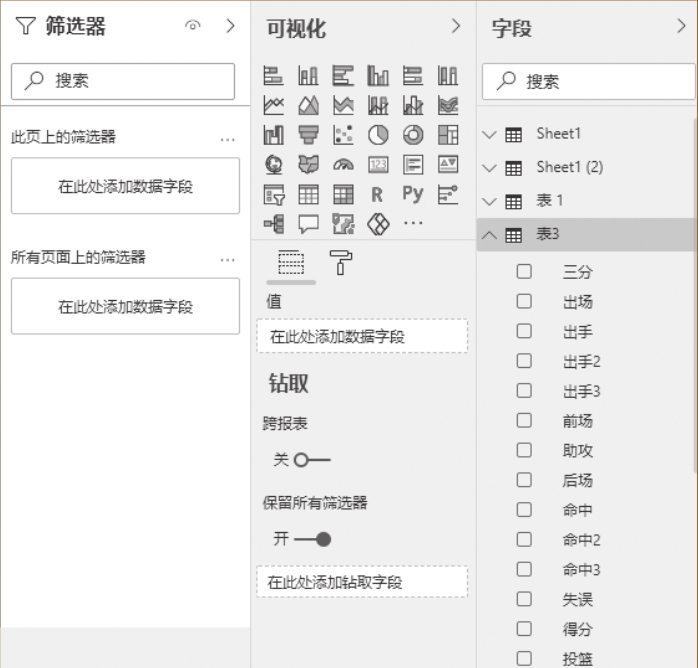Tick the 三分 field checkbox

[524, 271]
